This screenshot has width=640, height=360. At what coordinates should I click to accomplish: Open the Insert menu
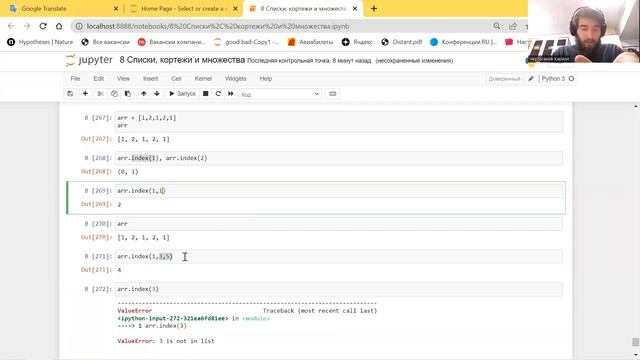click(x=150, y=79)
